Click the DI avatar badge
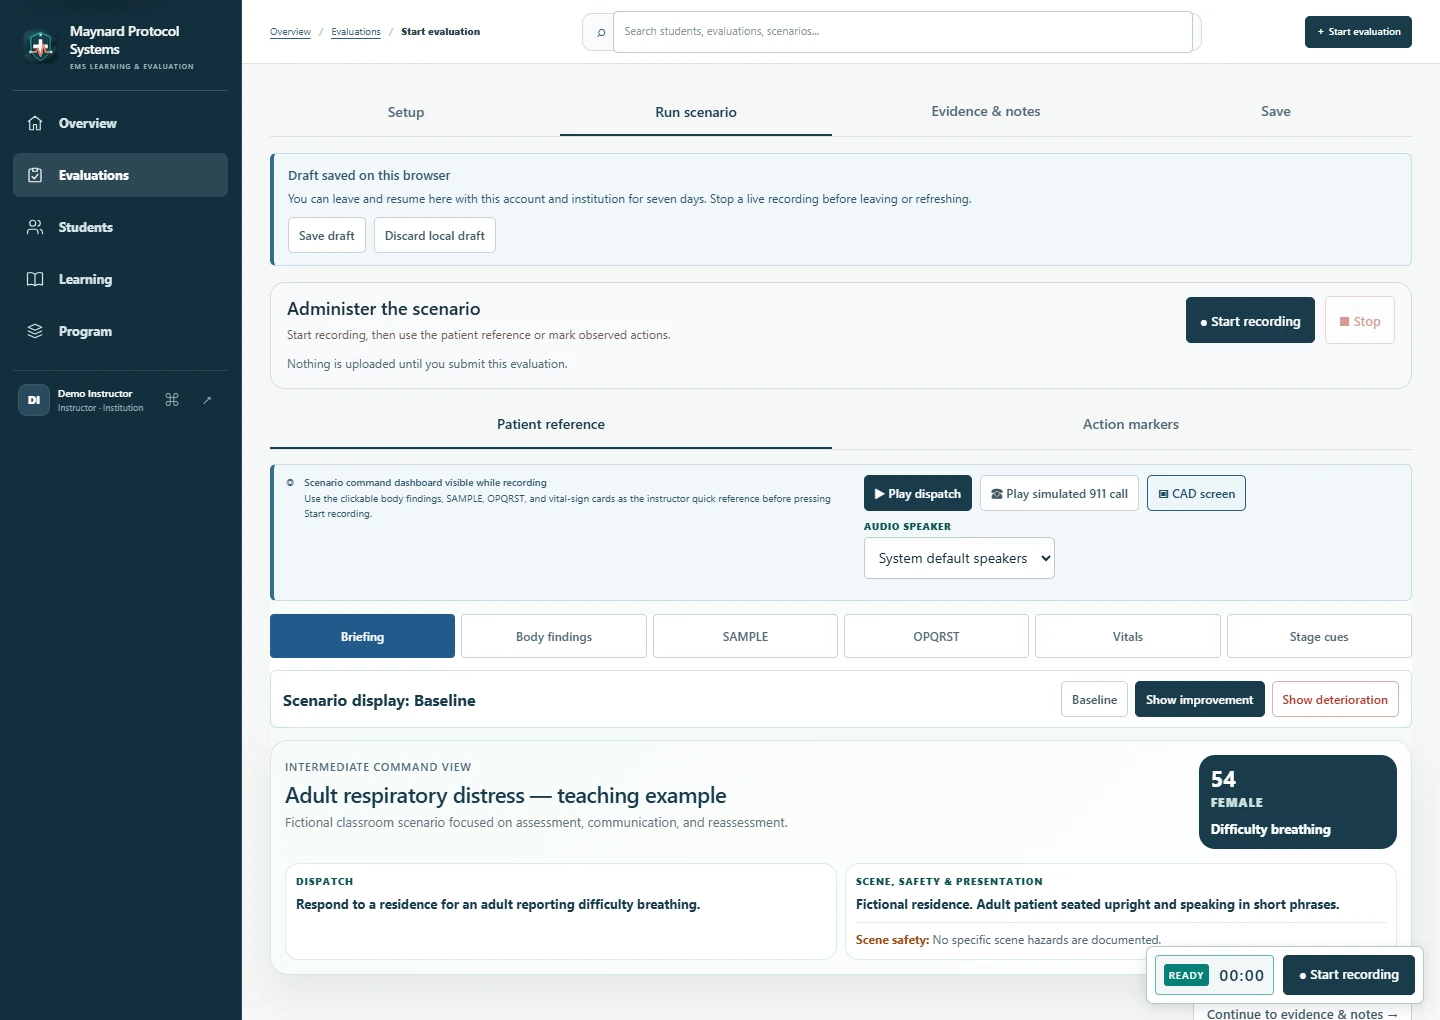Image resolution: width=1440 pixels, height=1020 pixels. [34, 400]
